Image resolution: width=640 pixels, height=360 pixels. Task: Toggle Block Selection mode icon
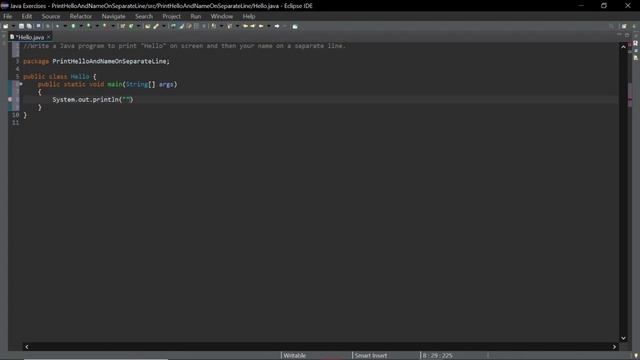point(197,26)
